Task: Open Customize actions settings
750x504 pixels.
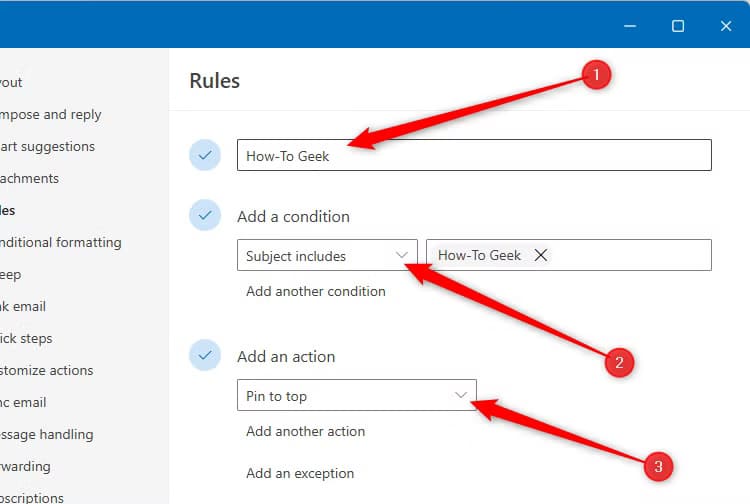Action: click(46, 370)
